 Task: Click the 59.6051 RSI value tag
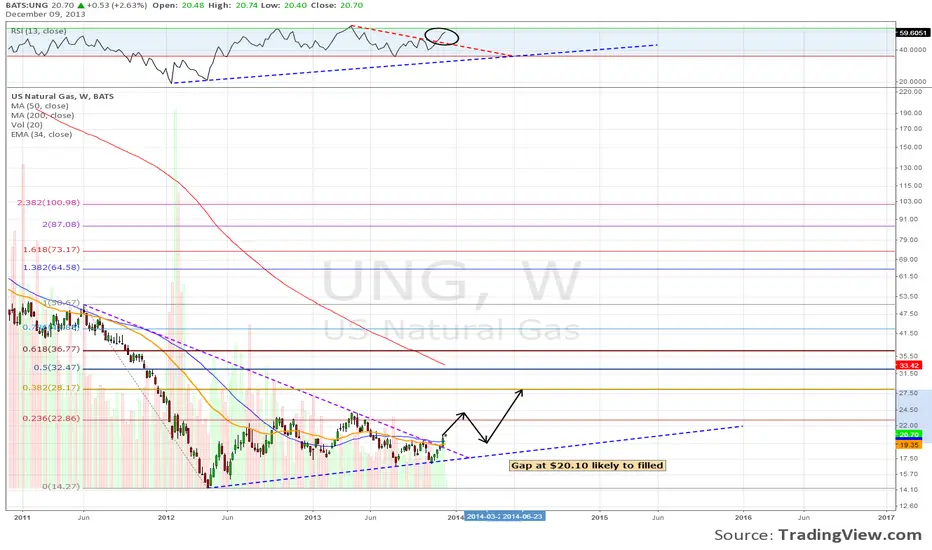(x=914, y=33)
